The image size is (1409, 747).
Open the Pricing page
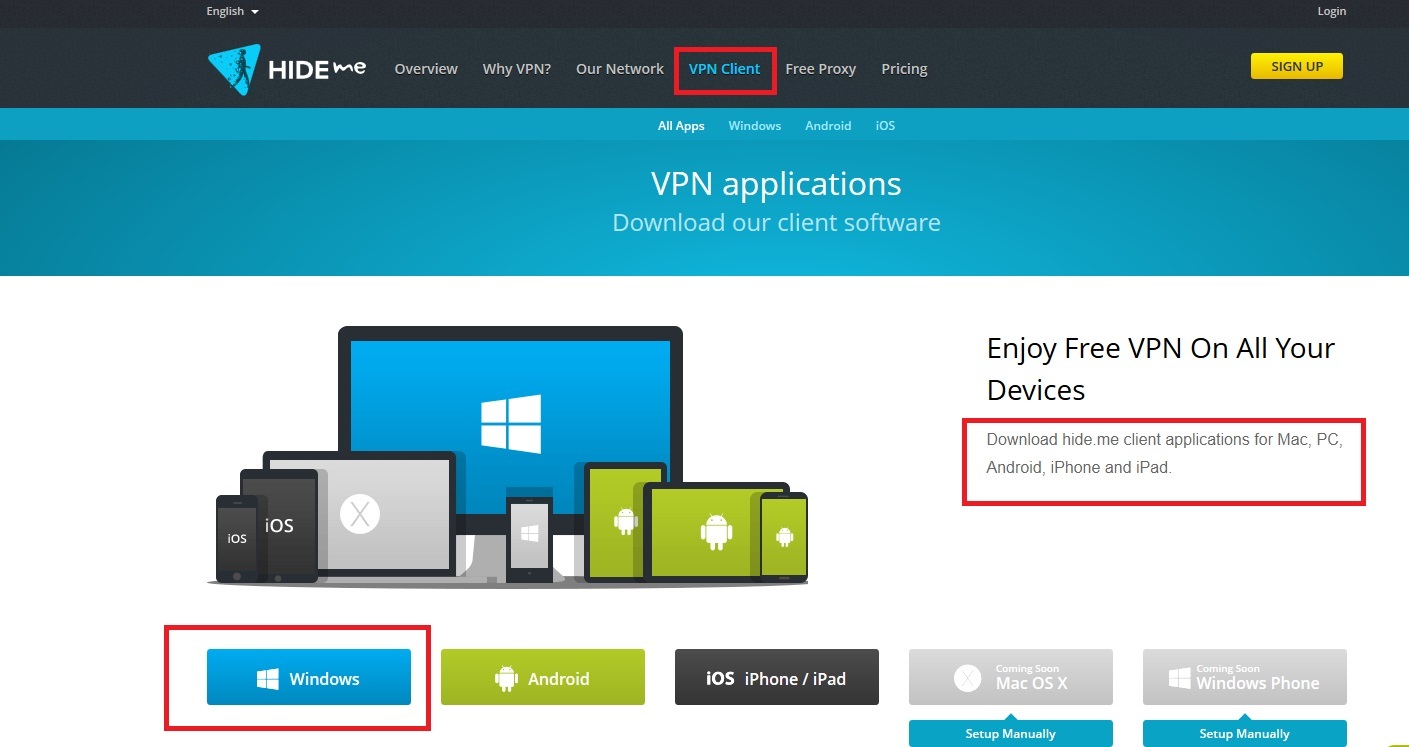(x=904, y=69)
